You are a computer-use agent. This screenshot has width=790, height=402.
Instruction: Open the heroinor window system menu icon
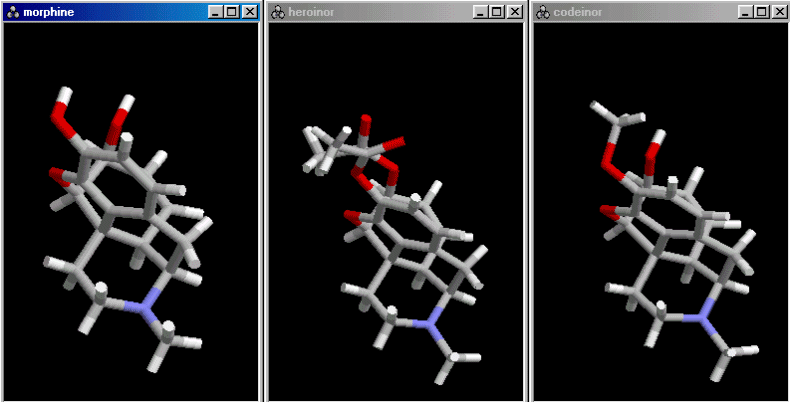(277, 12)
